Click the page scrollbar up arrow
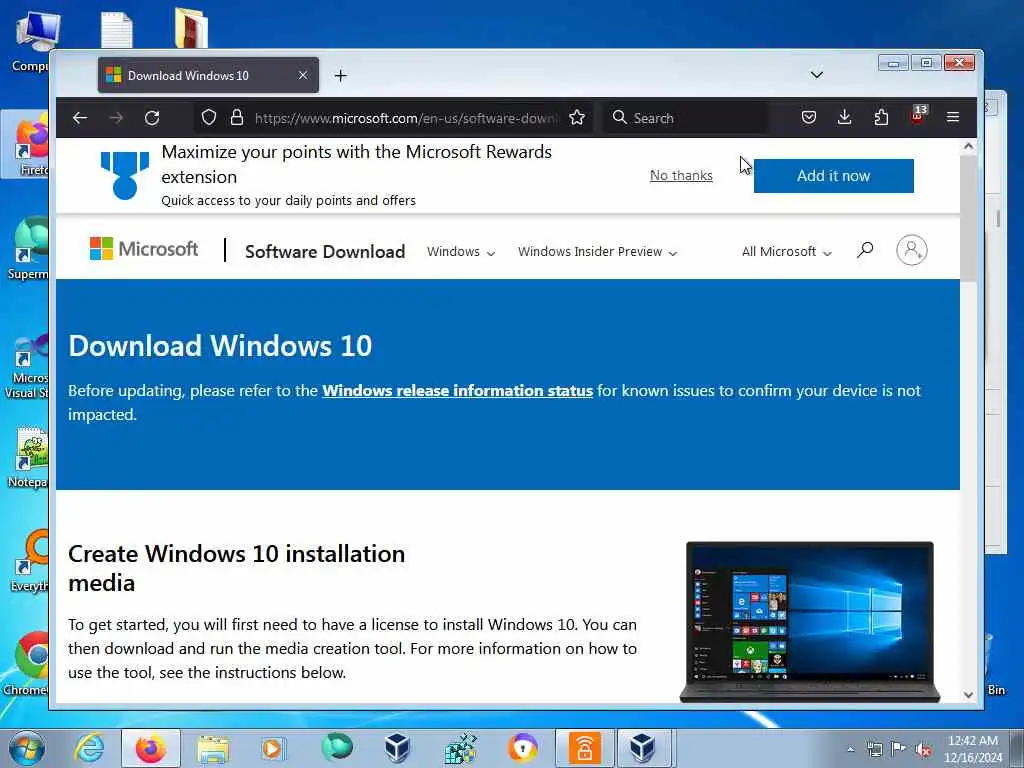1024x768 pixels. tap(968, 146)
